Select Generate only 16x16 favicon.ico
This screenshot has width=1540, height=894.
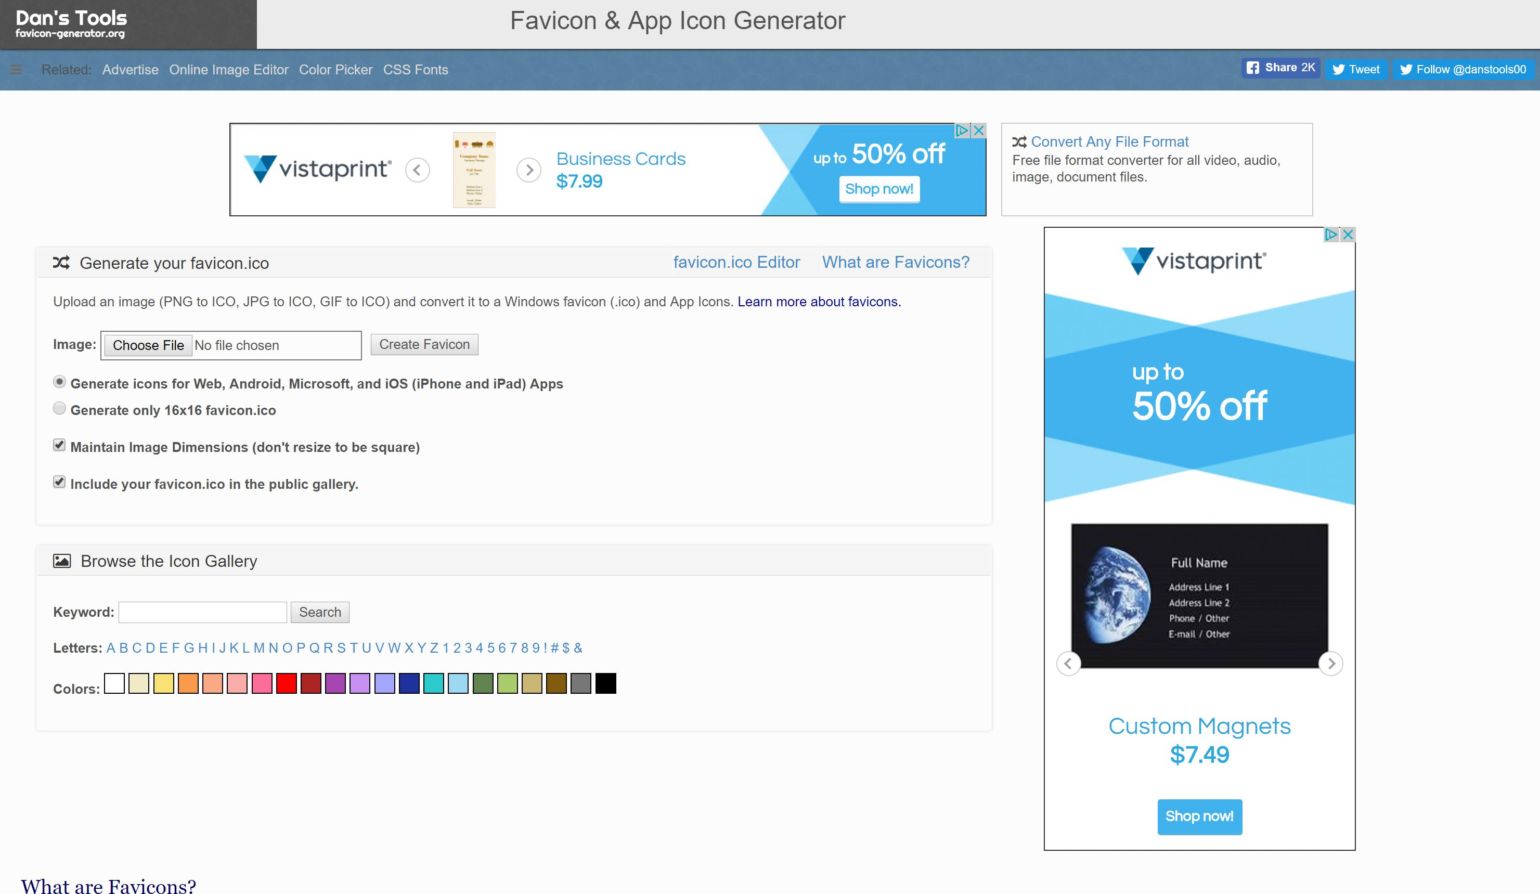(59, 408)
